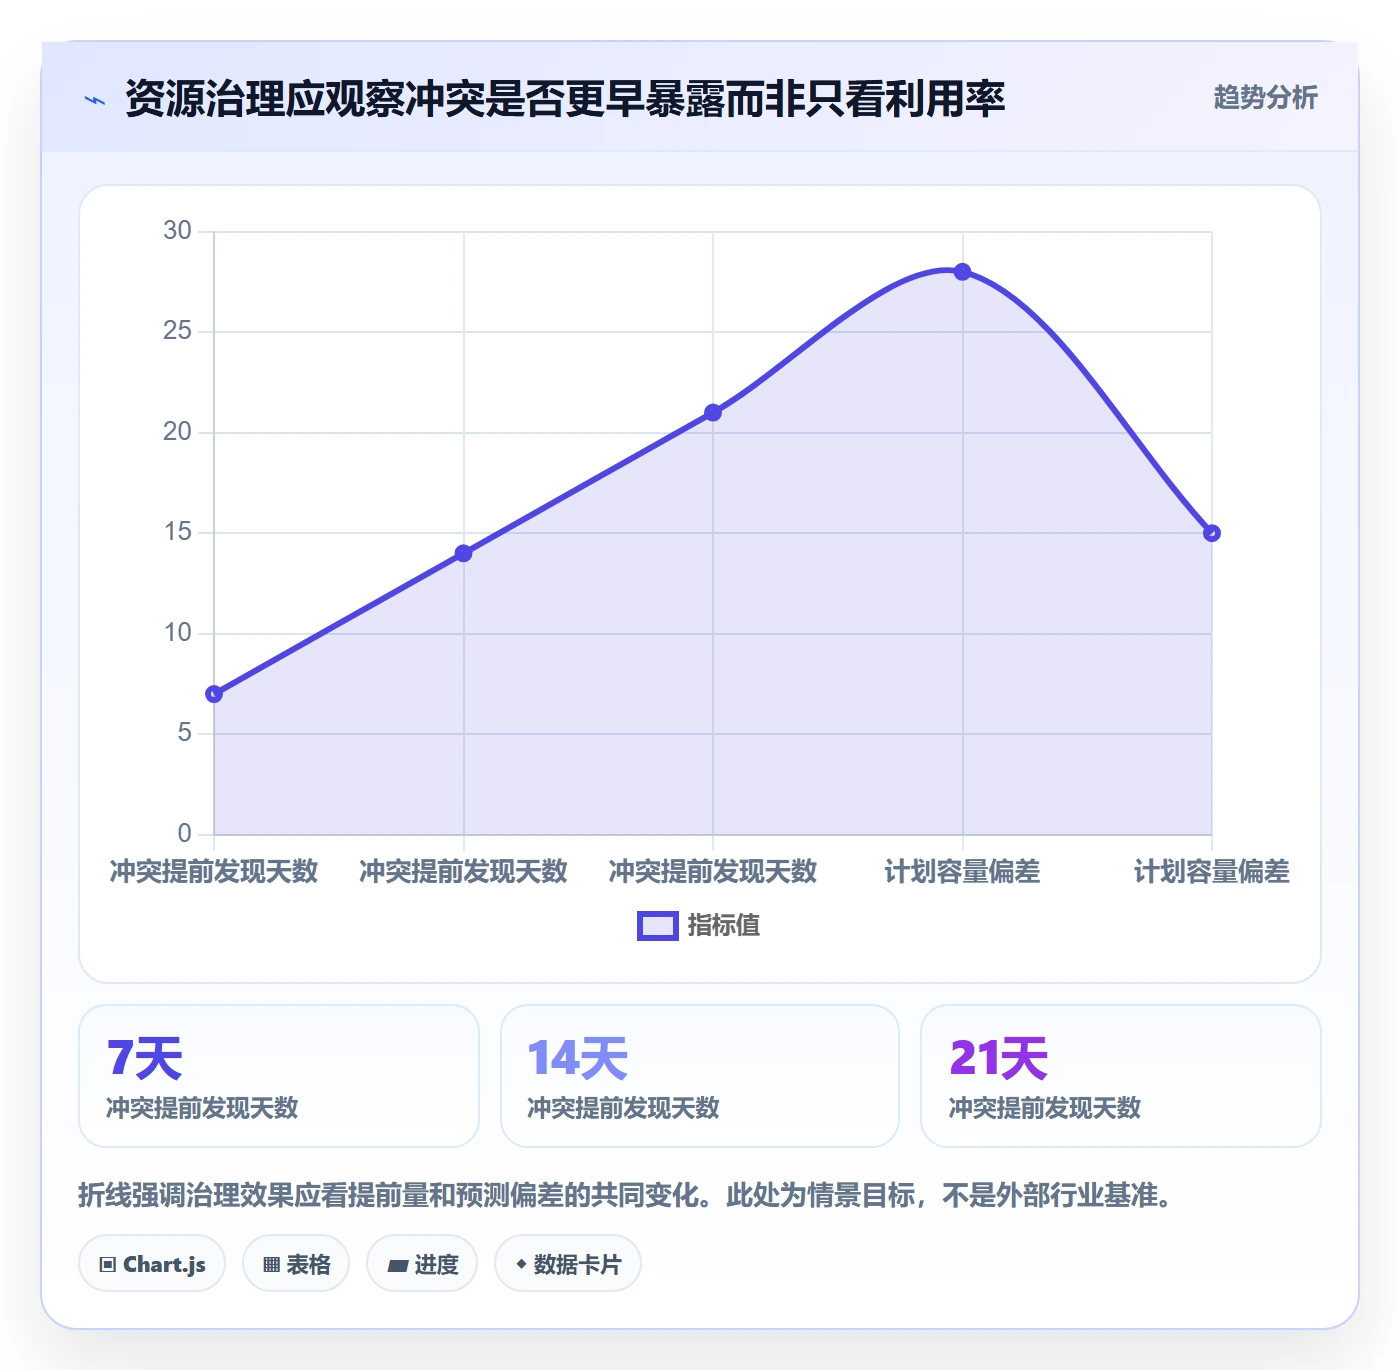This screenshot has width=1400, height=1370.
Task: Click the 21天 stat card value
Action: point(998,1058)
